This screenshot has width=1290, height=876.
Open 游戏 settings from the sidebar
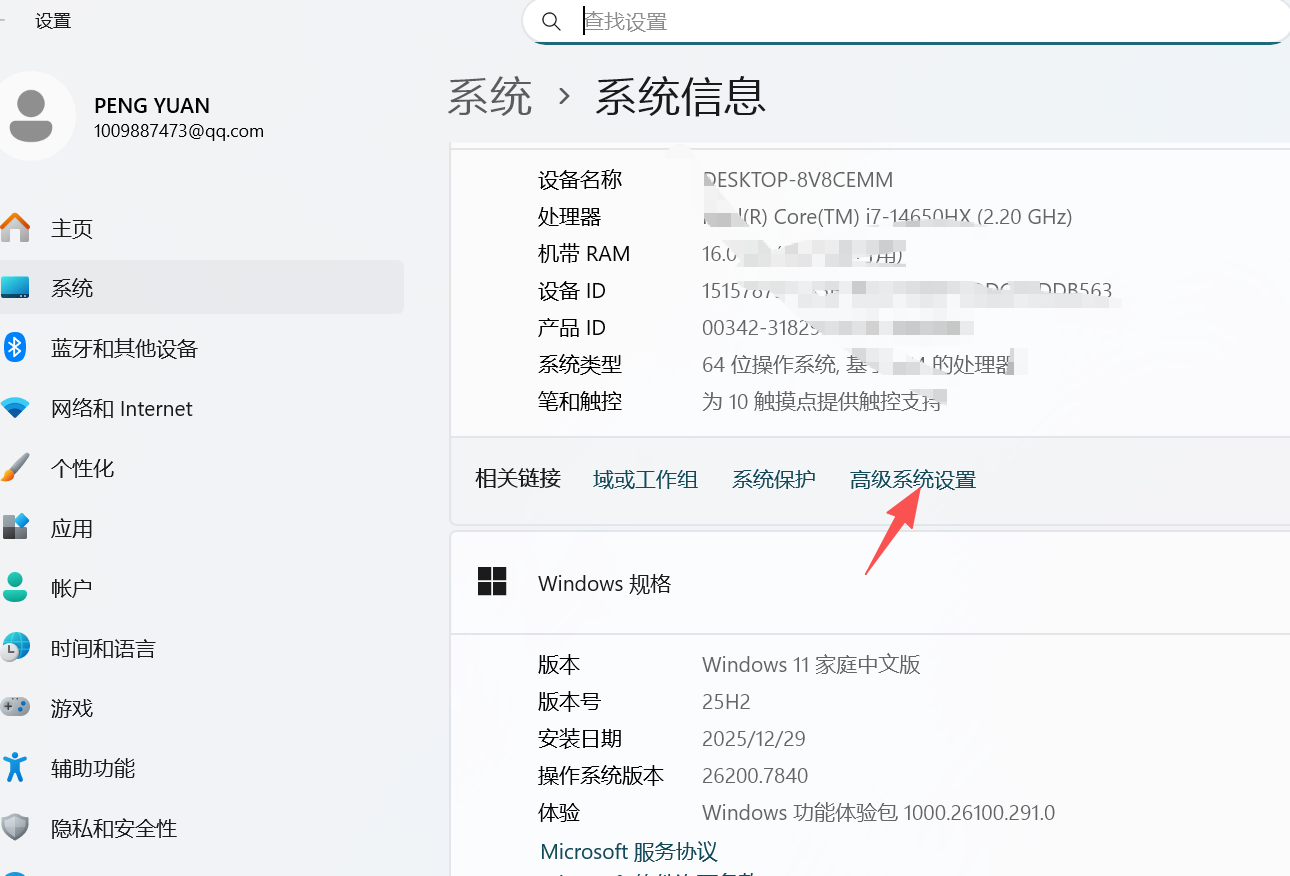[x=72, y=708]
